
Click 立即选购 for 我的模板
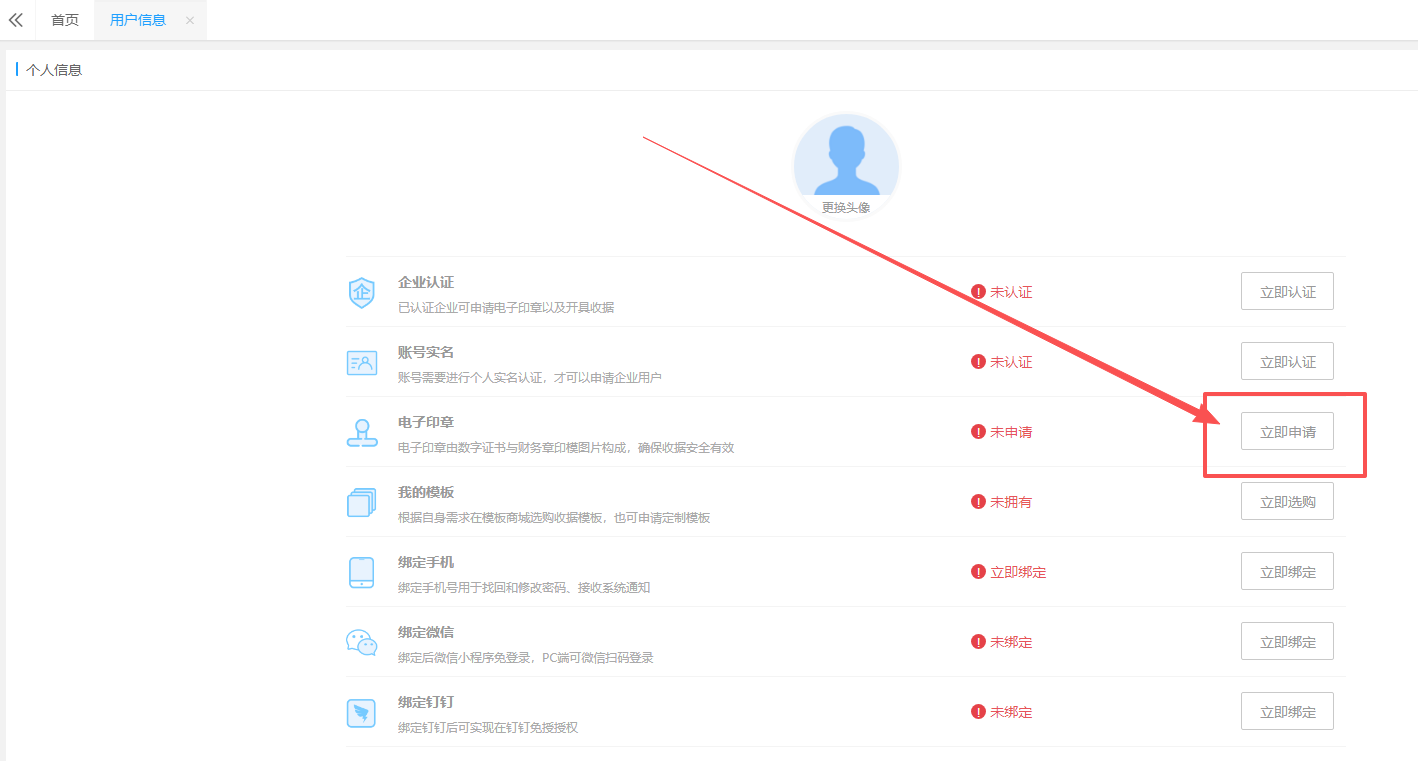click(1287, 502)
